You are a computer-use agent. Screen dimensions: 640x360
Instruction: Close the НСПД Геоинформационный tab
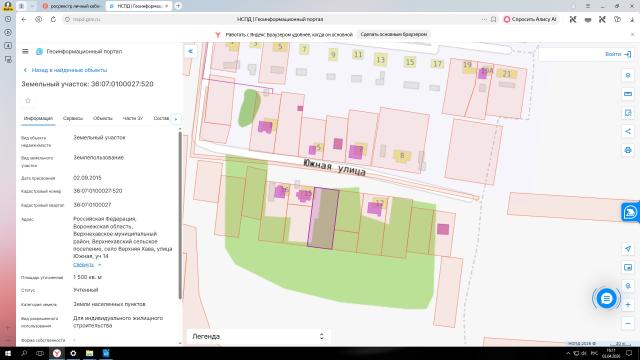click(x=167, y=6)
